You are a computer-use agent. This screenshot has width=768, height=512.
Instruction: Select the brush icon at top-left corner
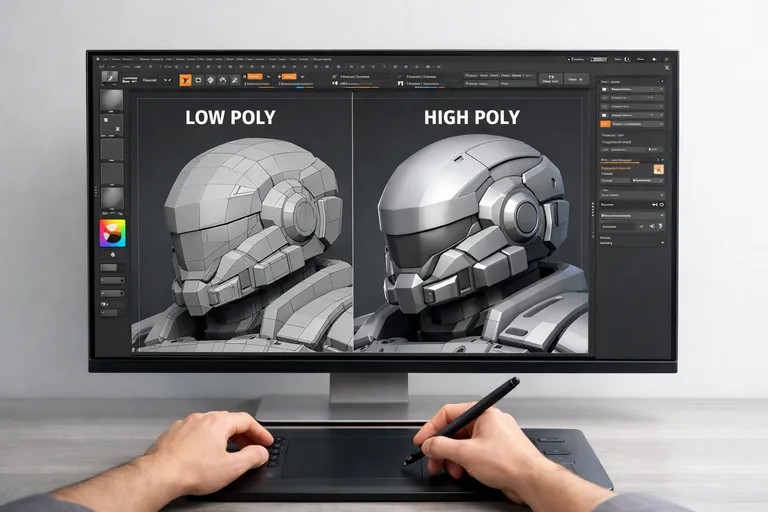(111, 76)
